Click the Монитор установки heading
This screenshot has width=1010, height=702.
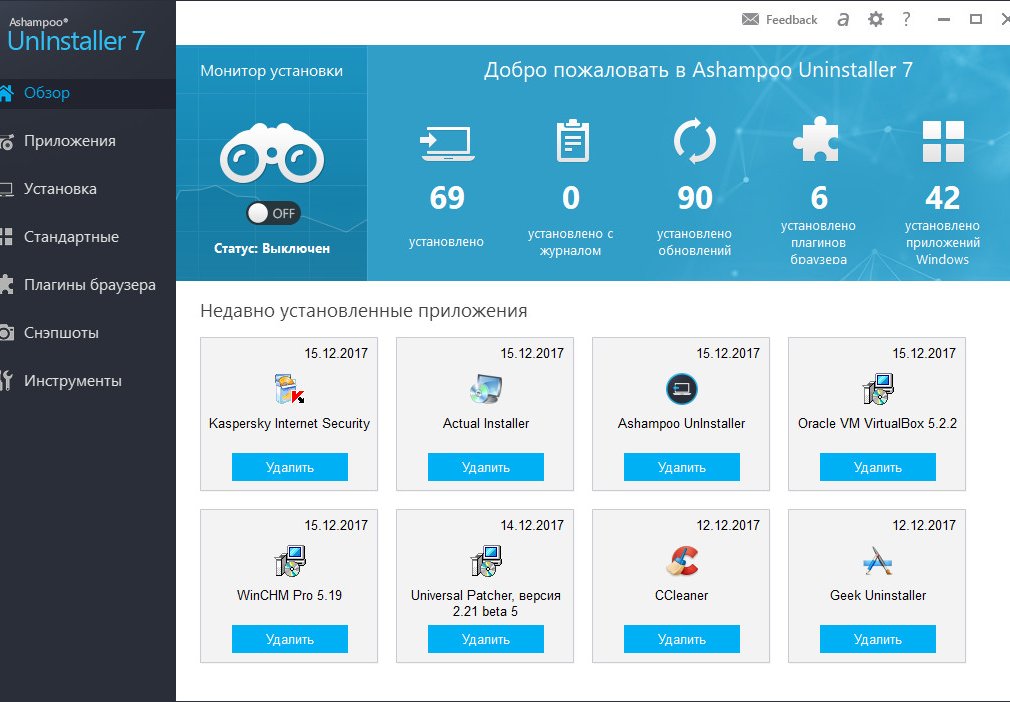271,71
